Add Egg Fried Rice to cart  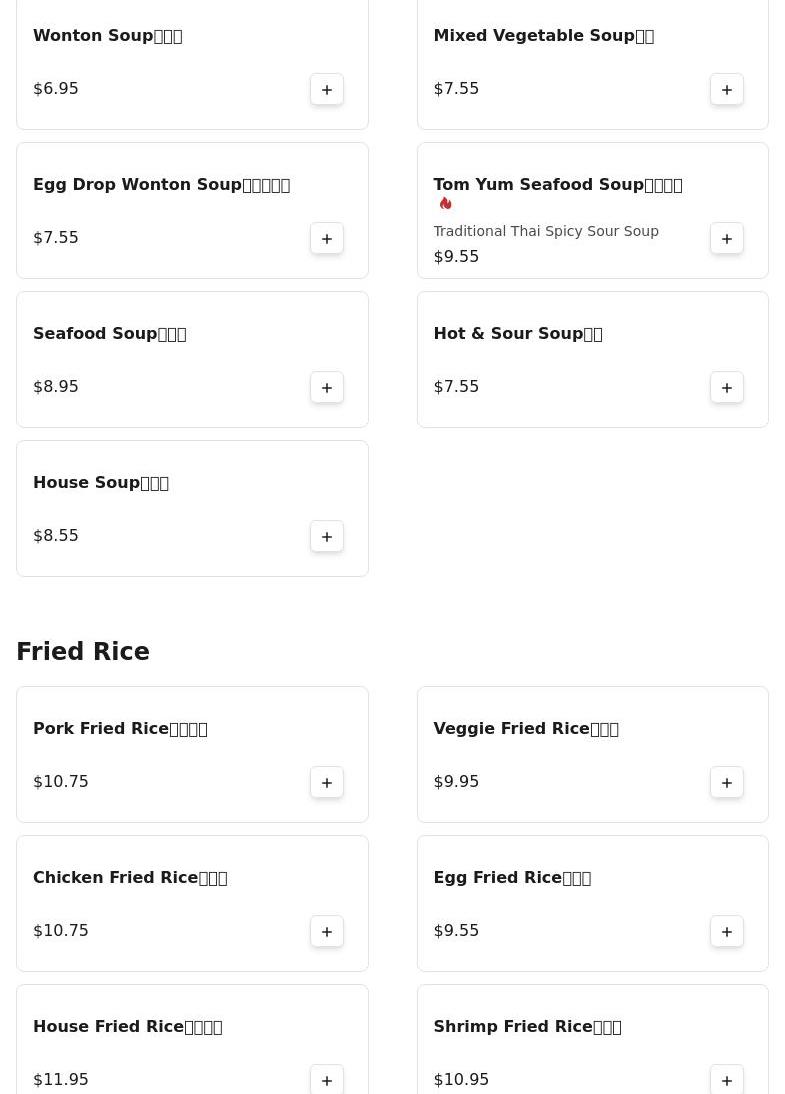pos(726,931)
